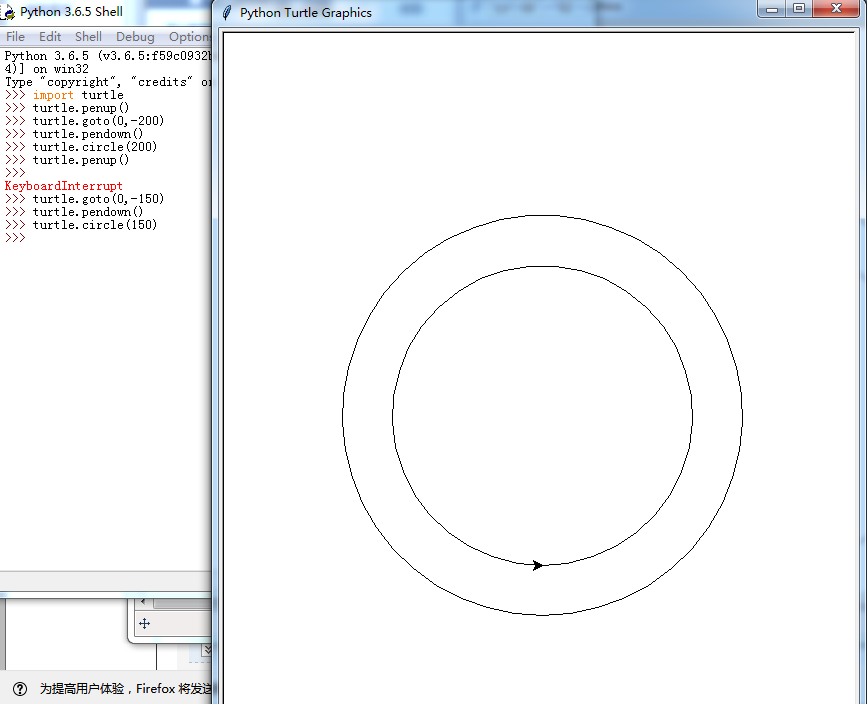Click the red KeyboardInterrupt text line
This screenshot has height=704, width=867.
tap(64, 186)
